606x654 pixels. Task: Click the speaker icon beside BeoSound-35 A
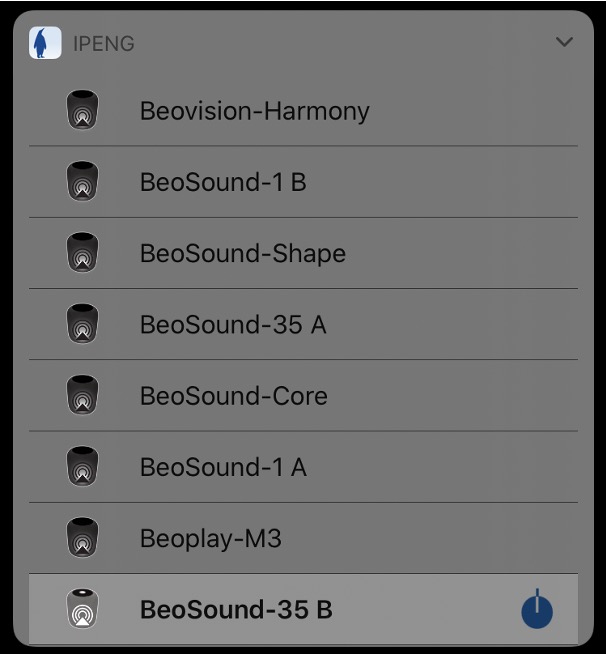[83, 324]
